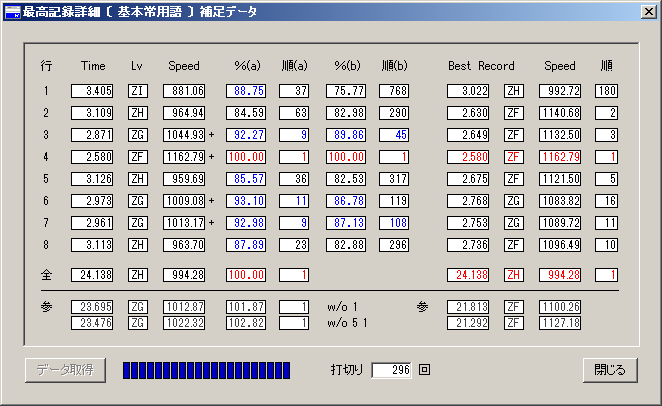Click %(a) value 87.89
This screenshot has width=662, height=406.
246,245
